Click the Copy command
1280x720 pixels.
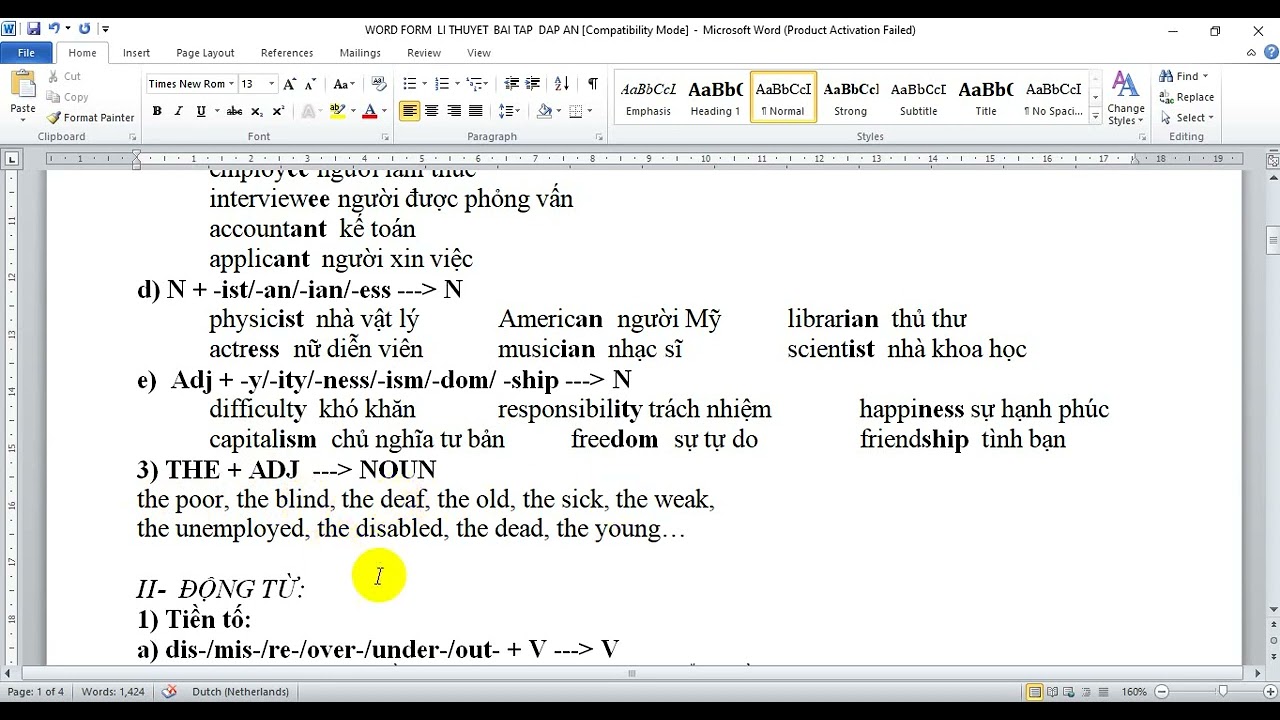(68, 97)
